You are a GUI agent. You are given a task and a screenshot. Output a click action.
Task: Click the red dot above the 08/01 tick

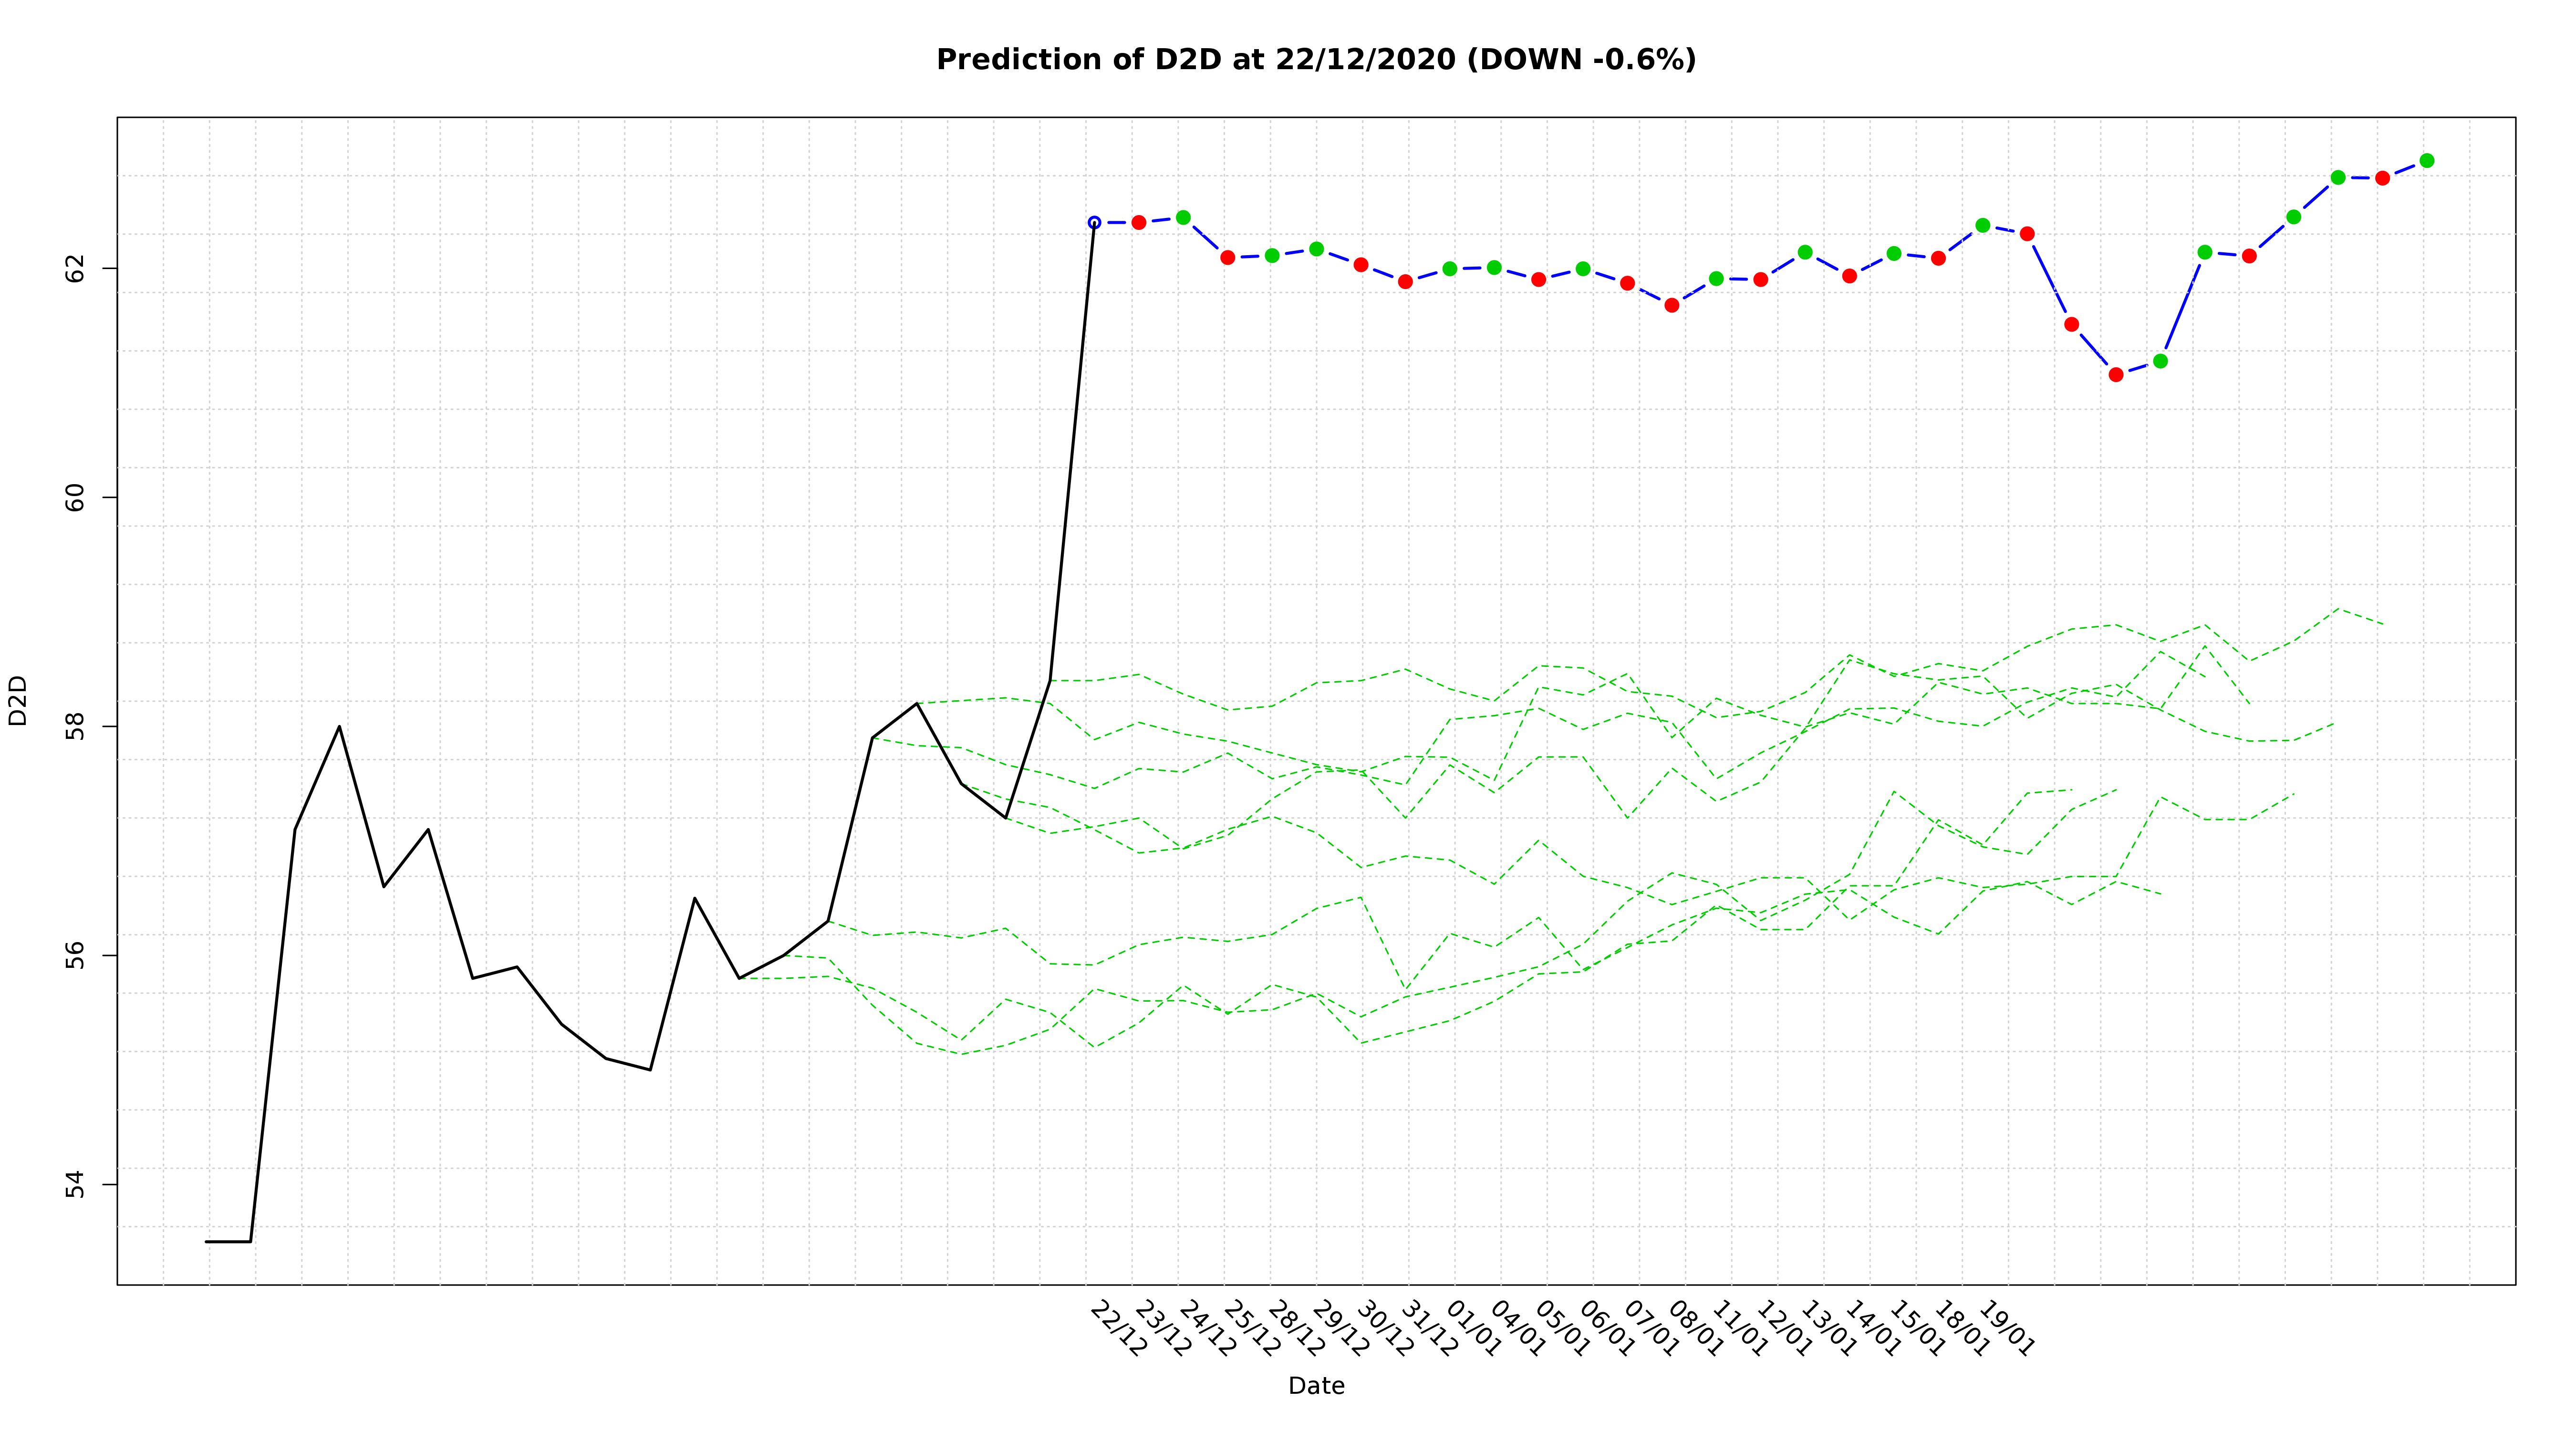1672,305
